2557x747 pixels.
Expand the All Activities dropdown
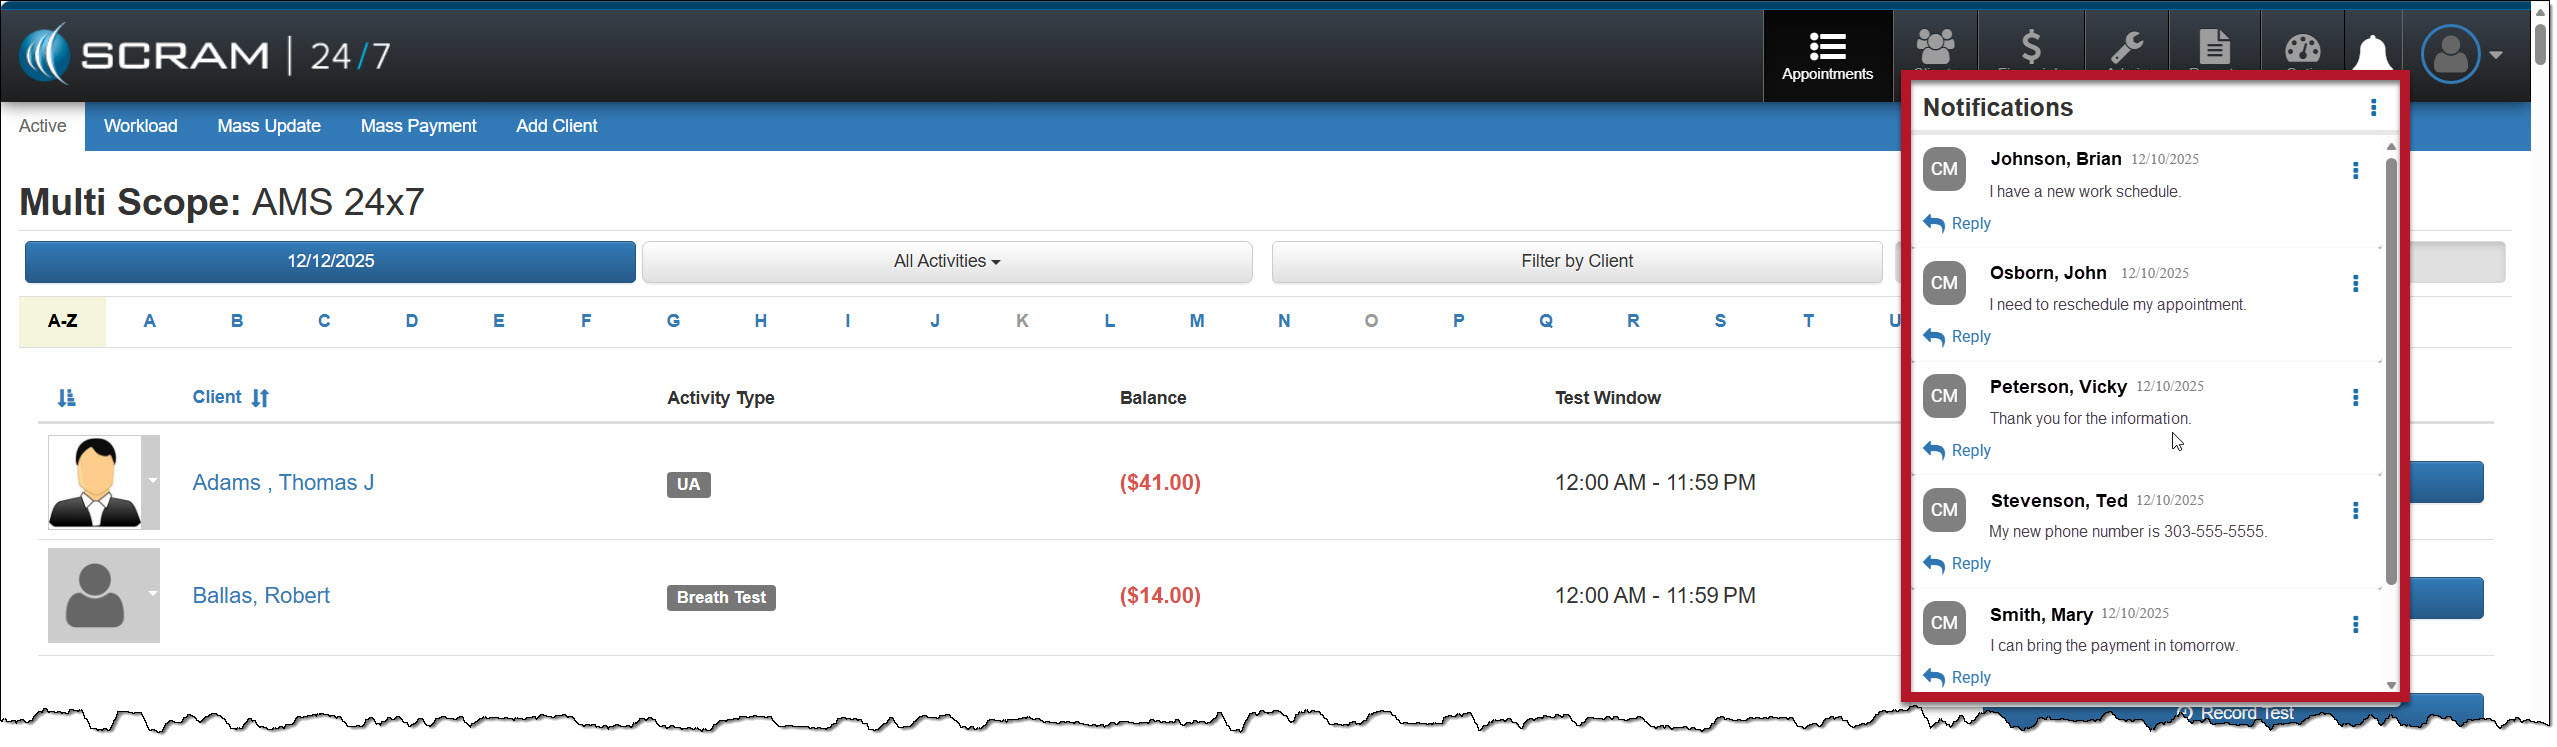pos(946,261)
